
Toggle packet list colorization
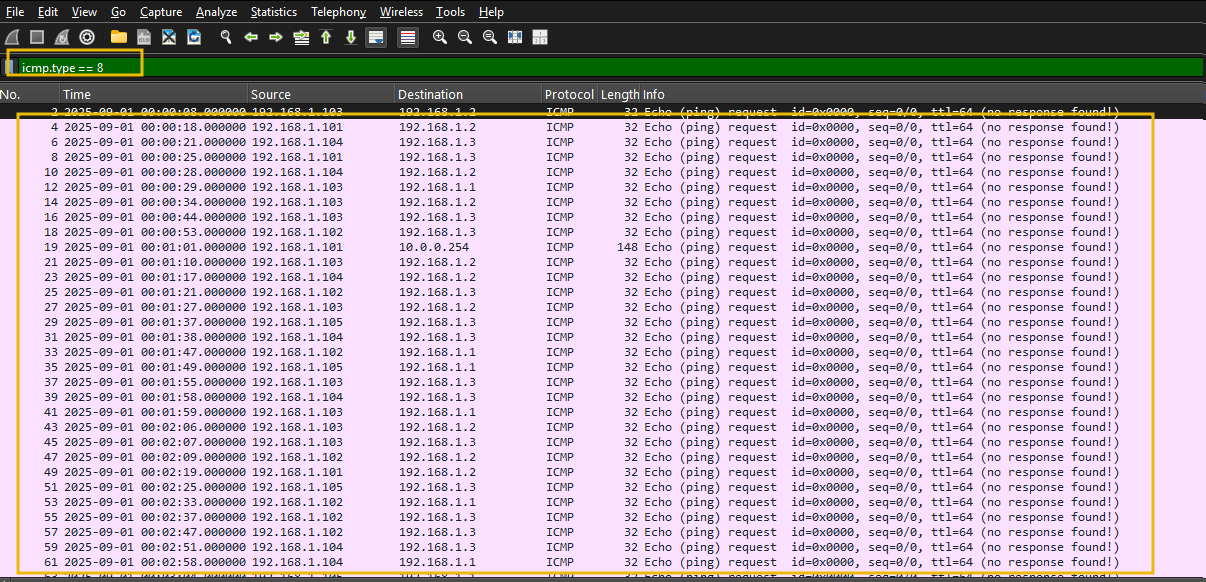(406, 37)
